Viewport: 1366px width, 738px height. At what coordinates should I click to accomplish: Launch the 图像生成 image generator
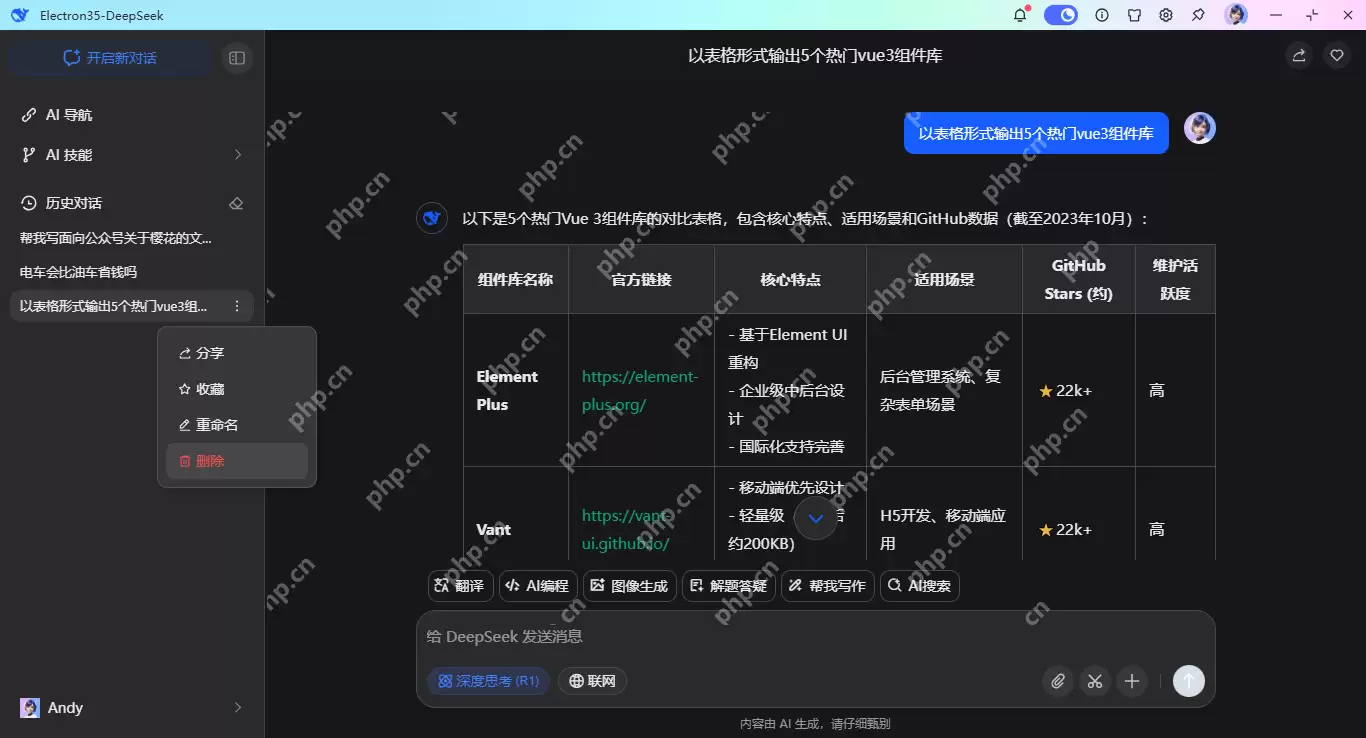pyautogui.click(x=629, y=586)
